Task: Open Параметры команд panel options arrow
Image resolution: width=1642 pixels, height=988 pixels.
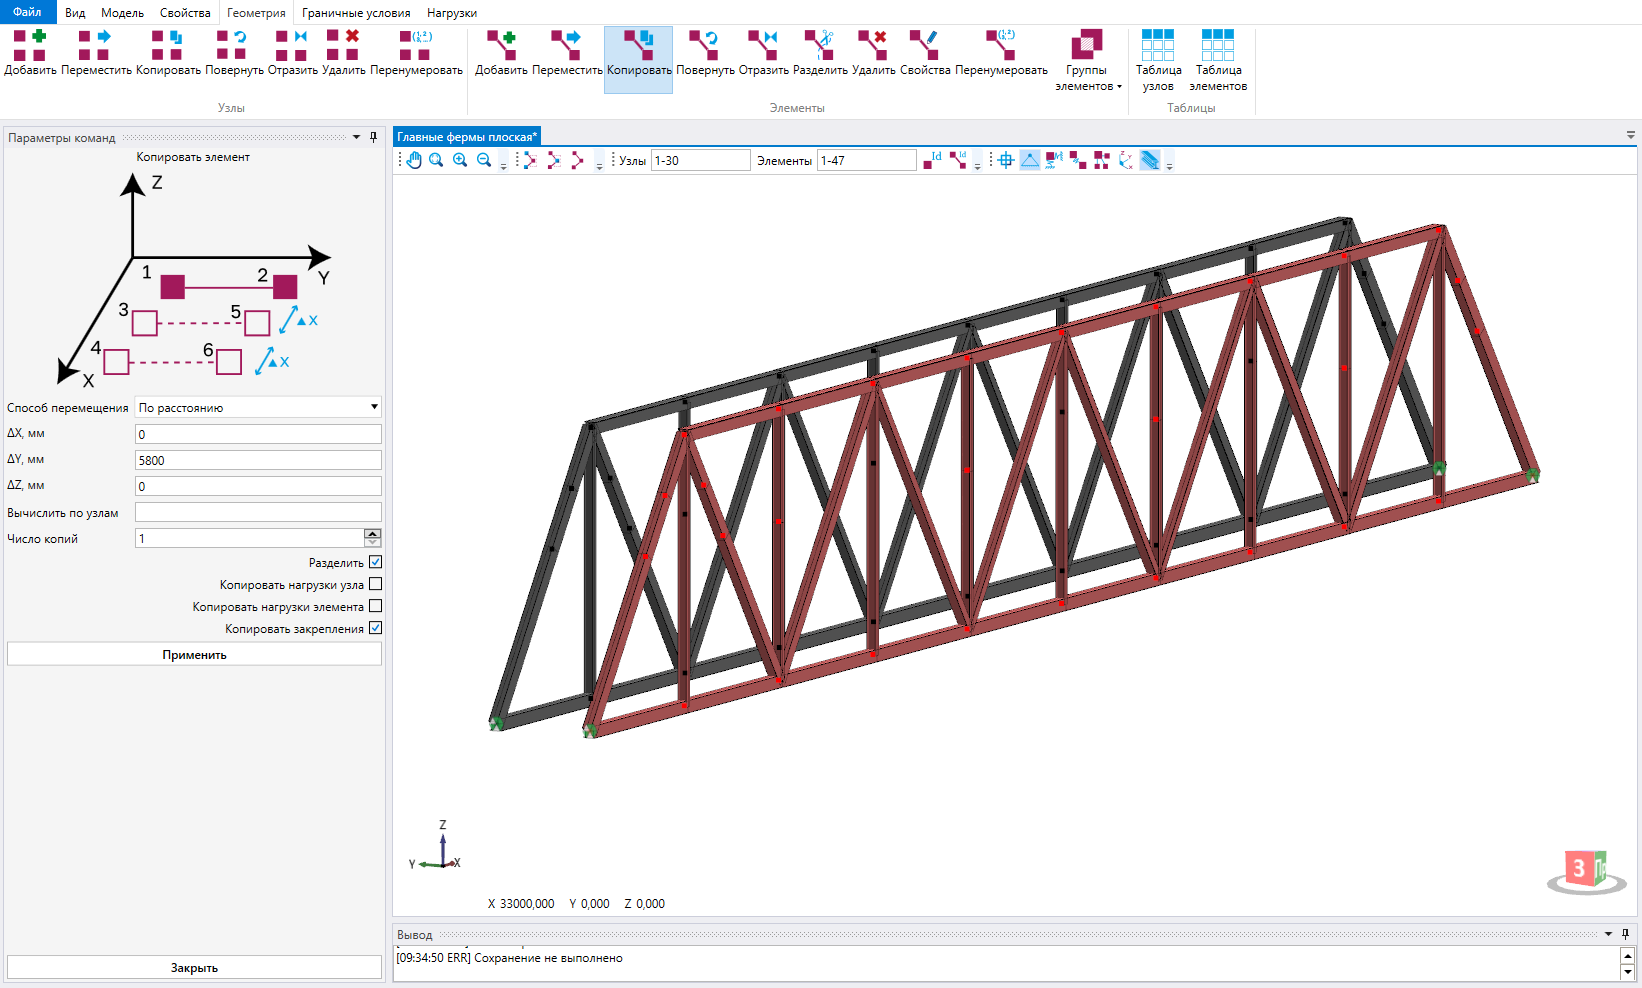Action: pyautogui.click(x=357, y=137)
